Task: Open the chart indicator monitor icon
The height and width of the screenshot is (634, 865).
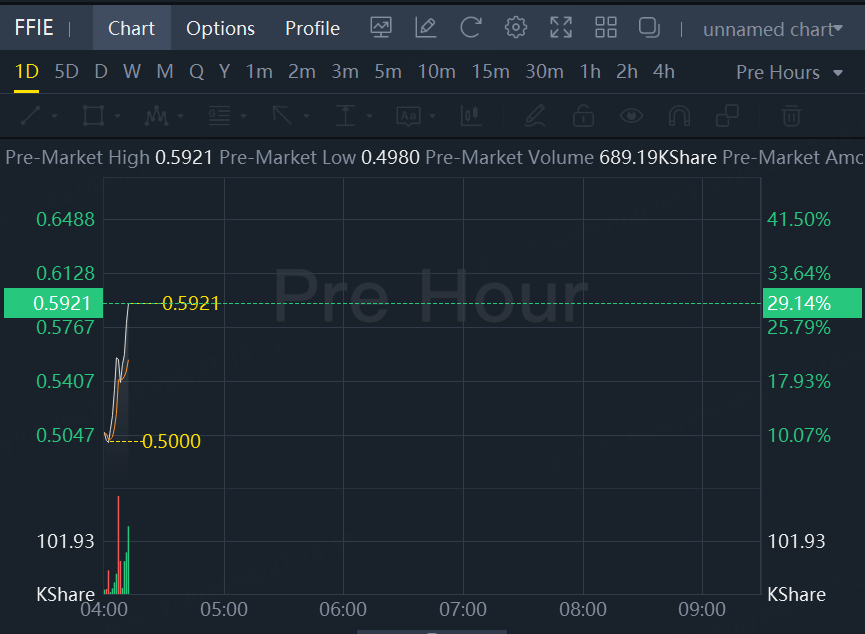Action: [x=381, y=27]
